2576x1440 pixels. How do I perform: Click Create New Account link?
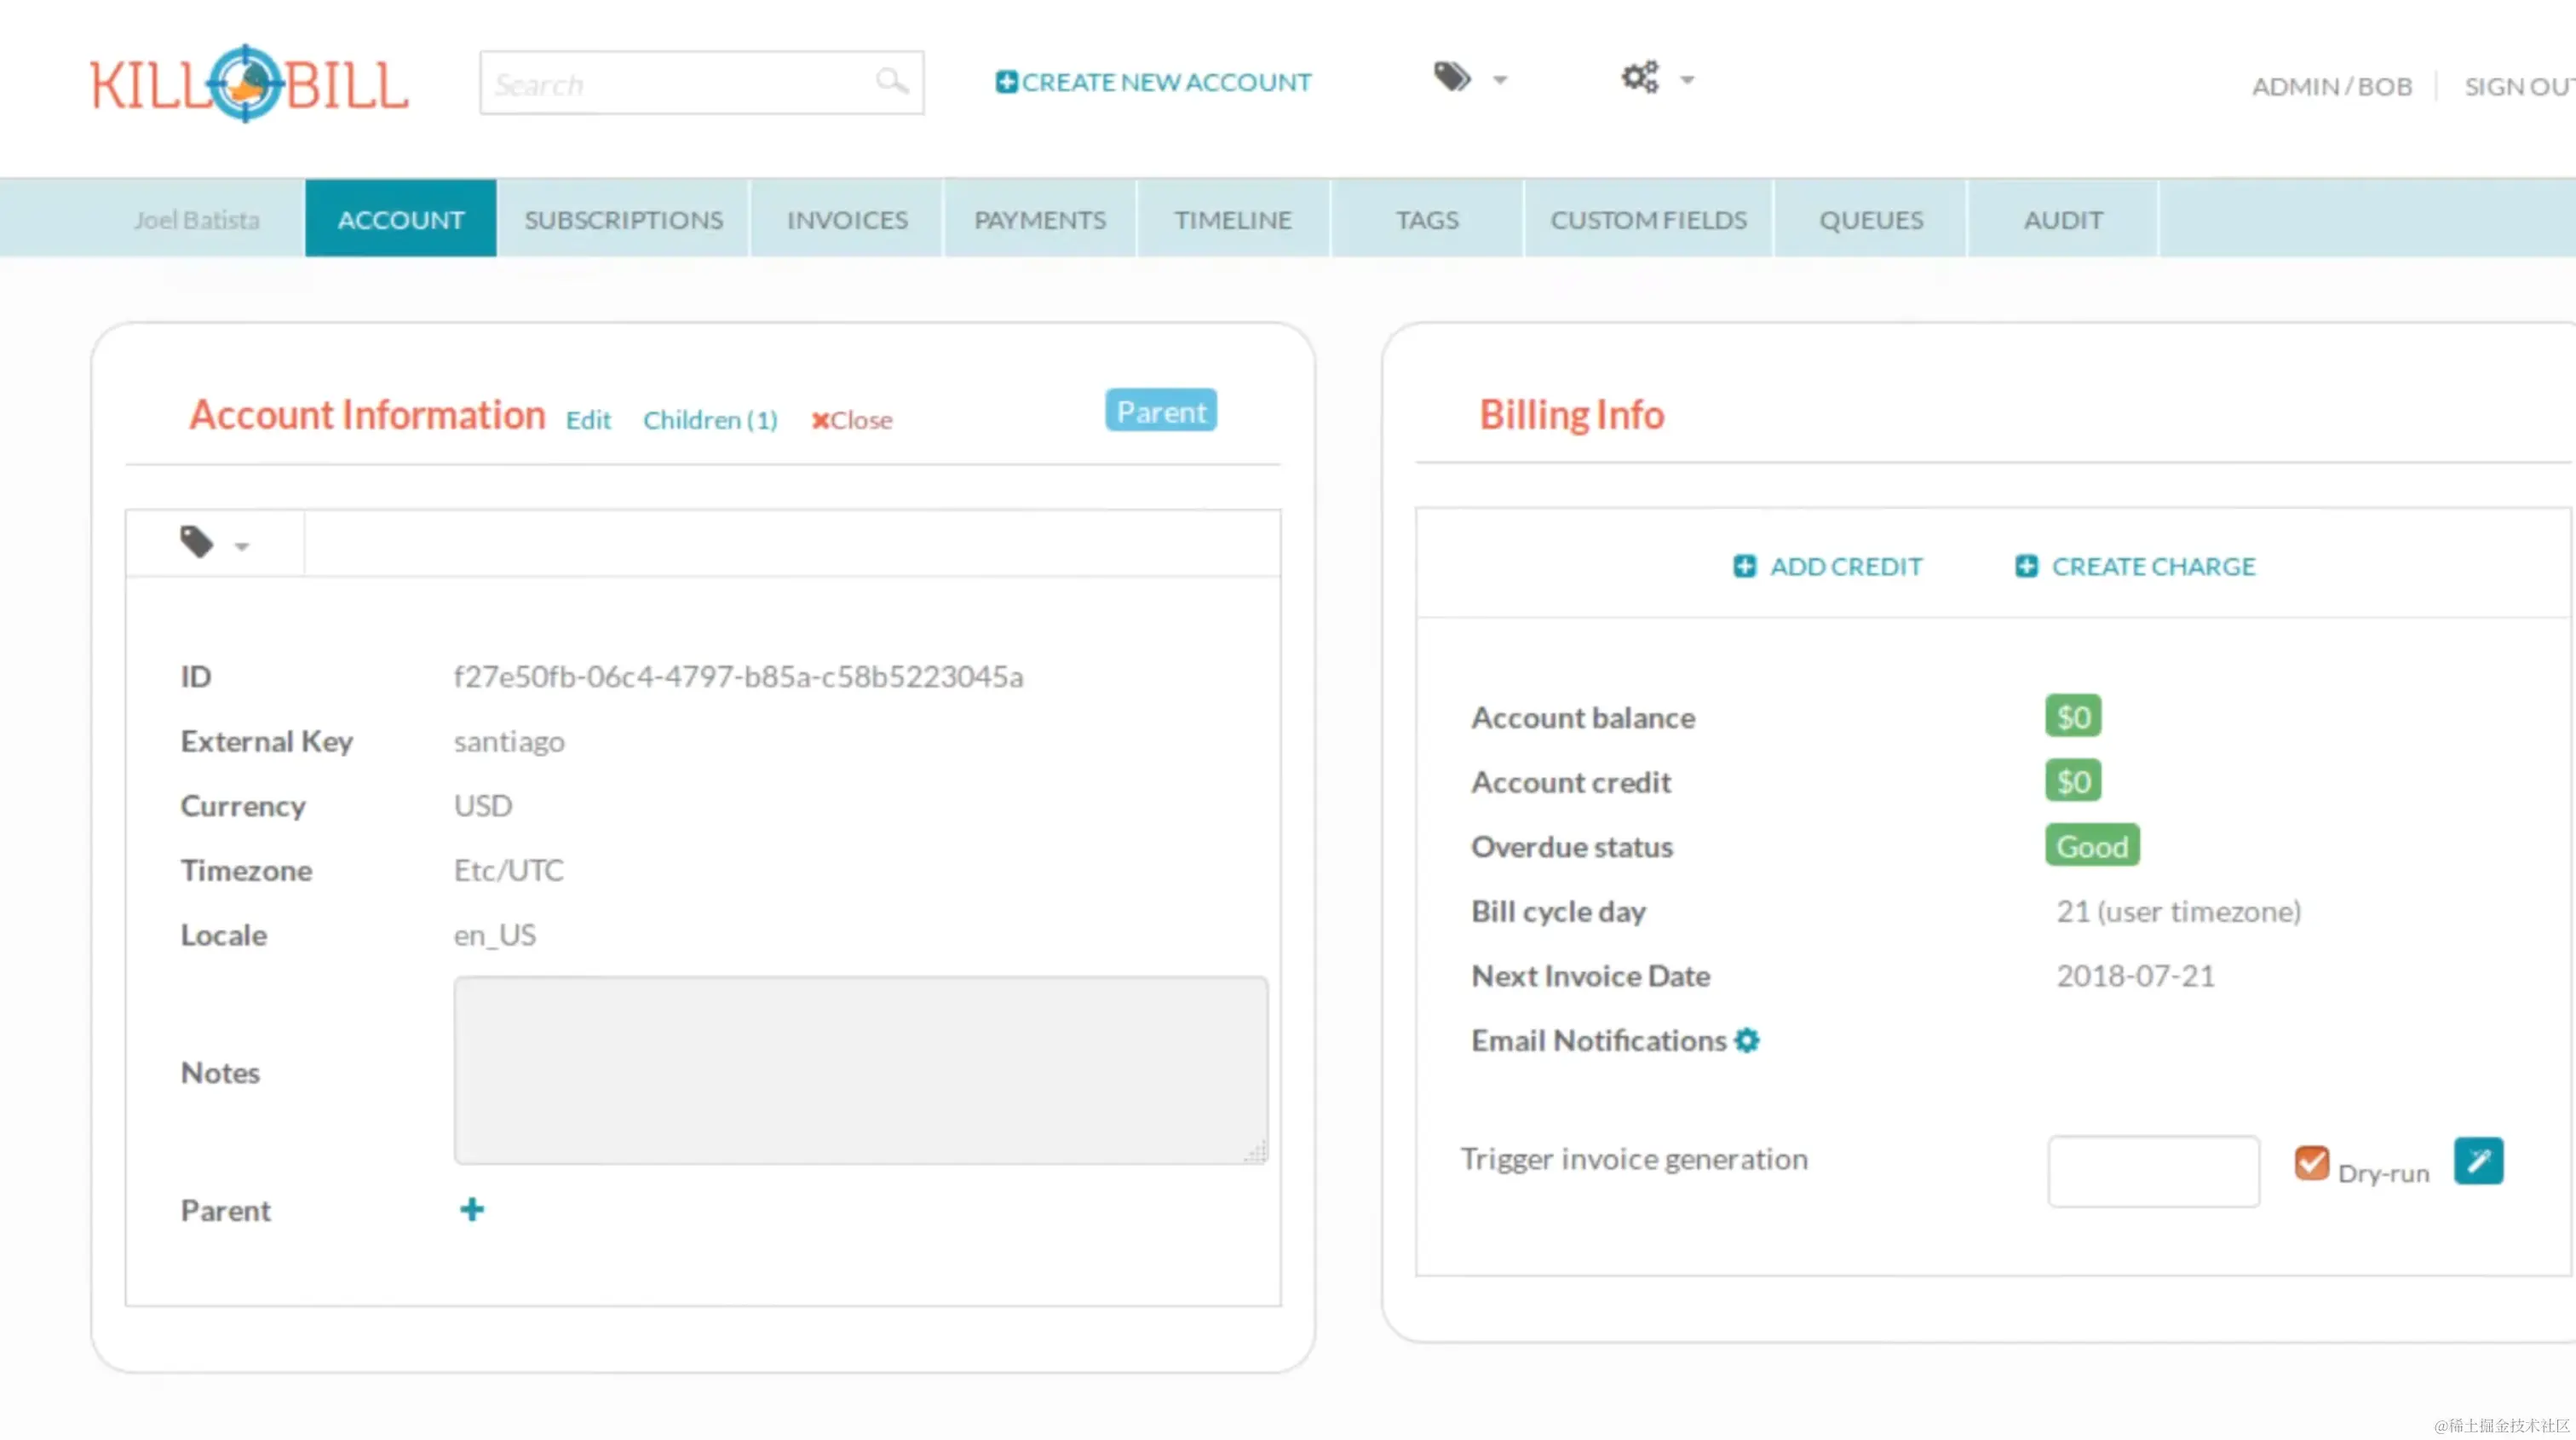1153,82
